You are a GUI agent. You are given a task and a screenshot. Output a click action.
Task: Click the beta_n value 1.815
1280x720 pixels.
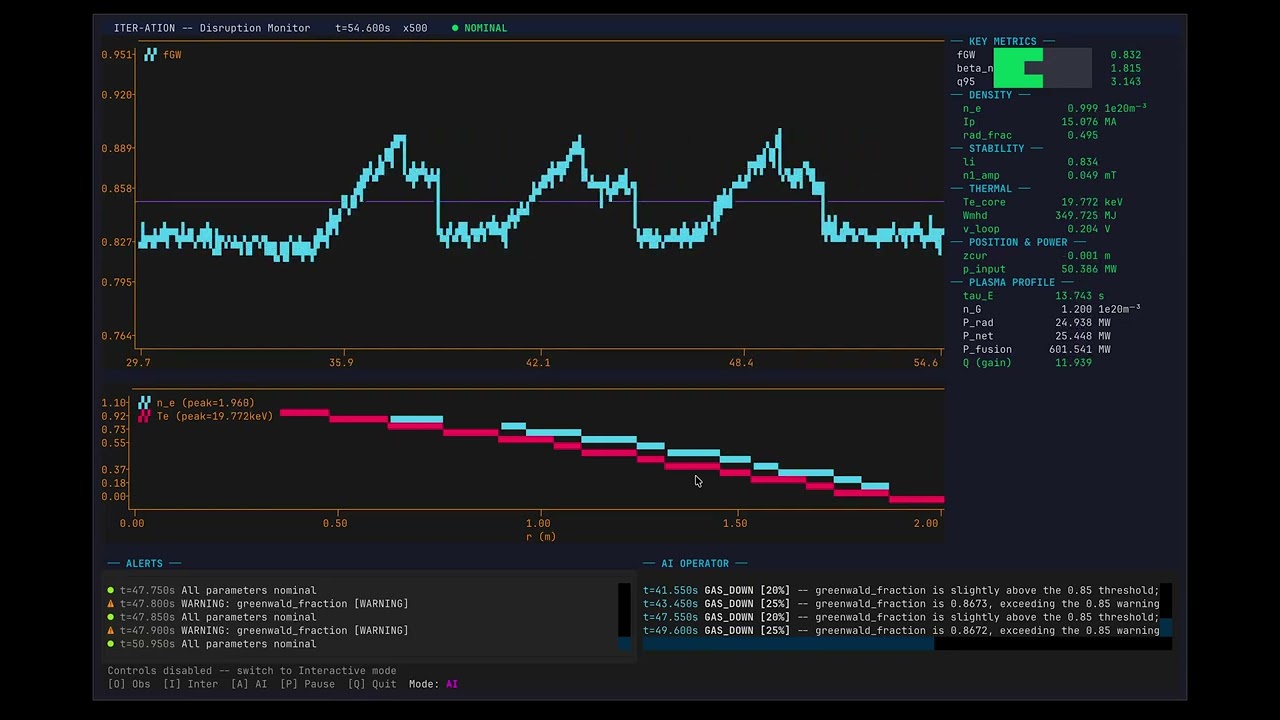(1125, 68)
